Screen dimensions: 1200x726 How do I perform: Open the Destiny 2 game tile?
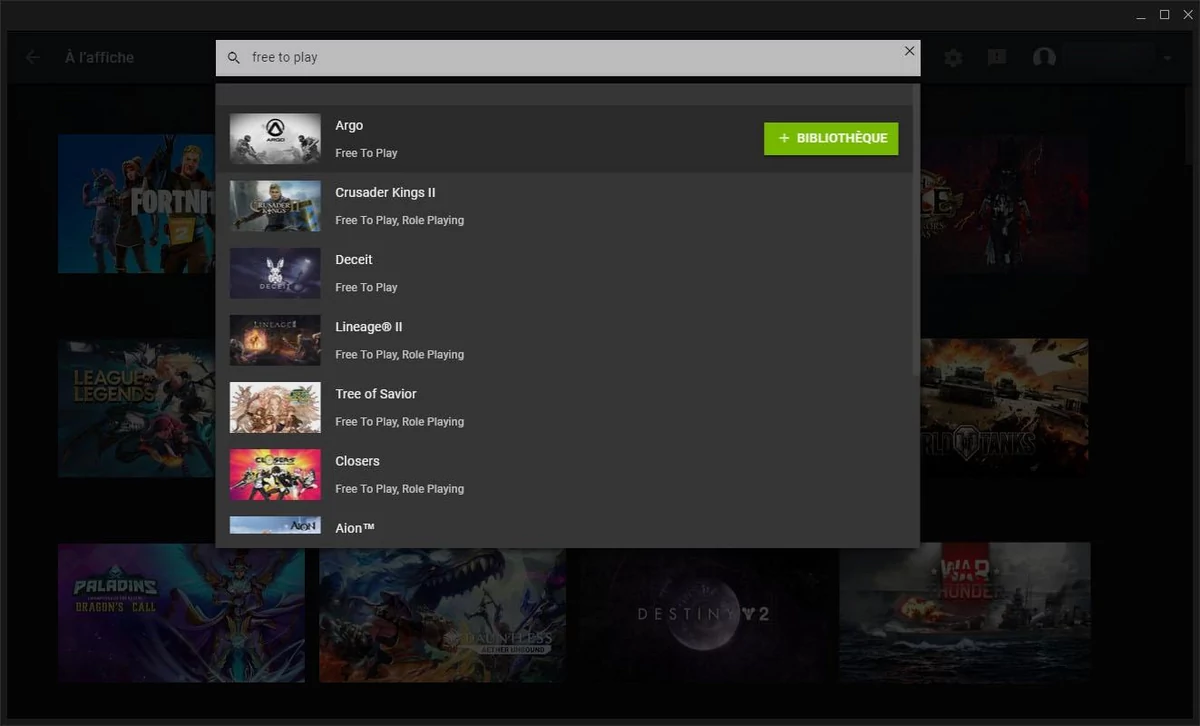[x=703, y=616]
